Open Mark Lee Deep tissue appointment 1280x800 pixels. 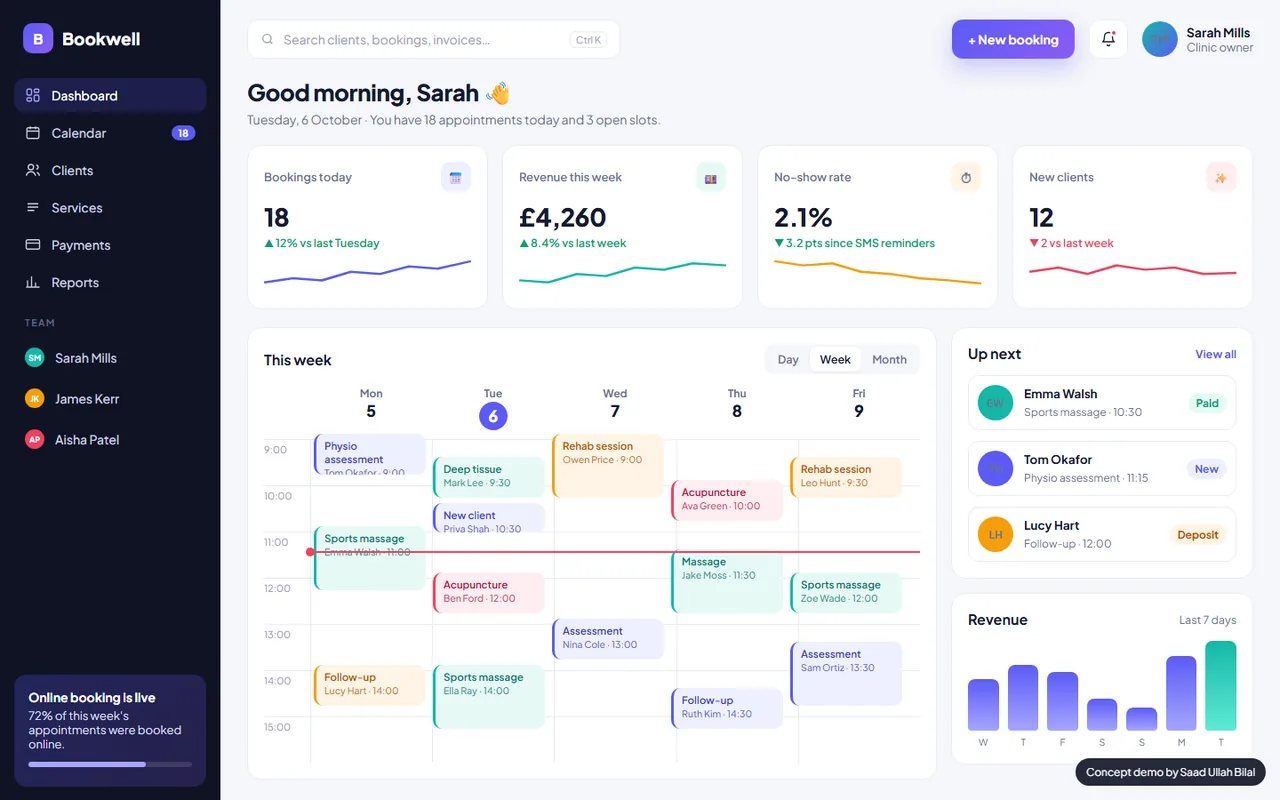[x=489, y=477]
